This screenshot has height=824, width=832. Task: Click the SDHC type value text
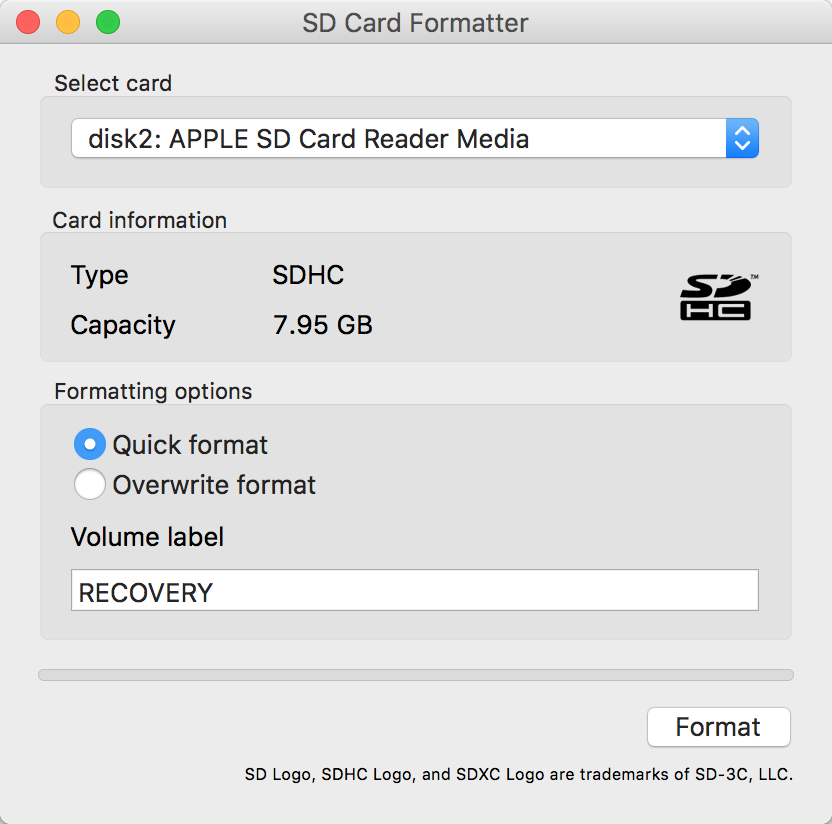tap(308, 275)
